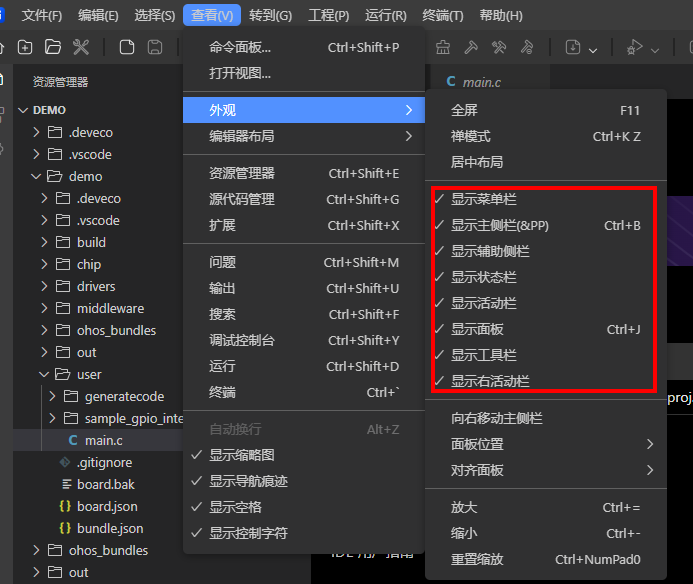Viewport: 693px width, 584px height.
Task: Toggle 显示工具栏 option off
Action: point(484,355)
